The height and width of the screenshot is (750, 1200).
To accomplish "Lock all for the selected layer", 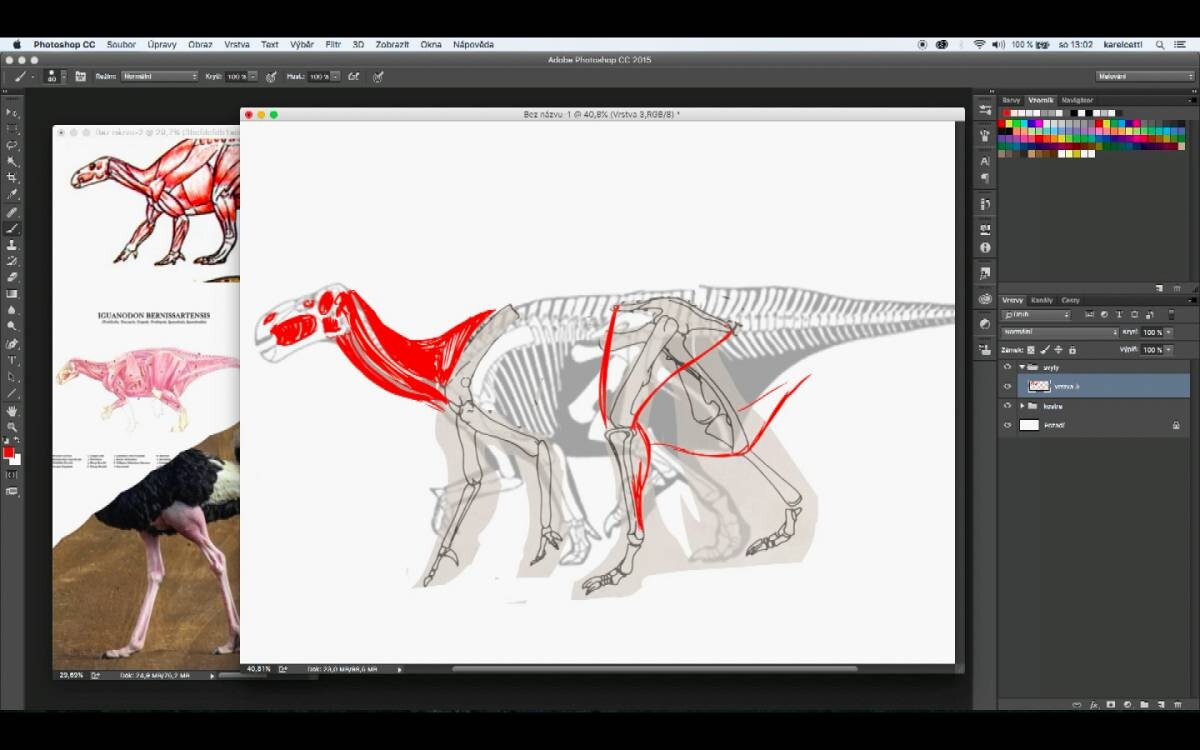I will [x=1072, y=350].
